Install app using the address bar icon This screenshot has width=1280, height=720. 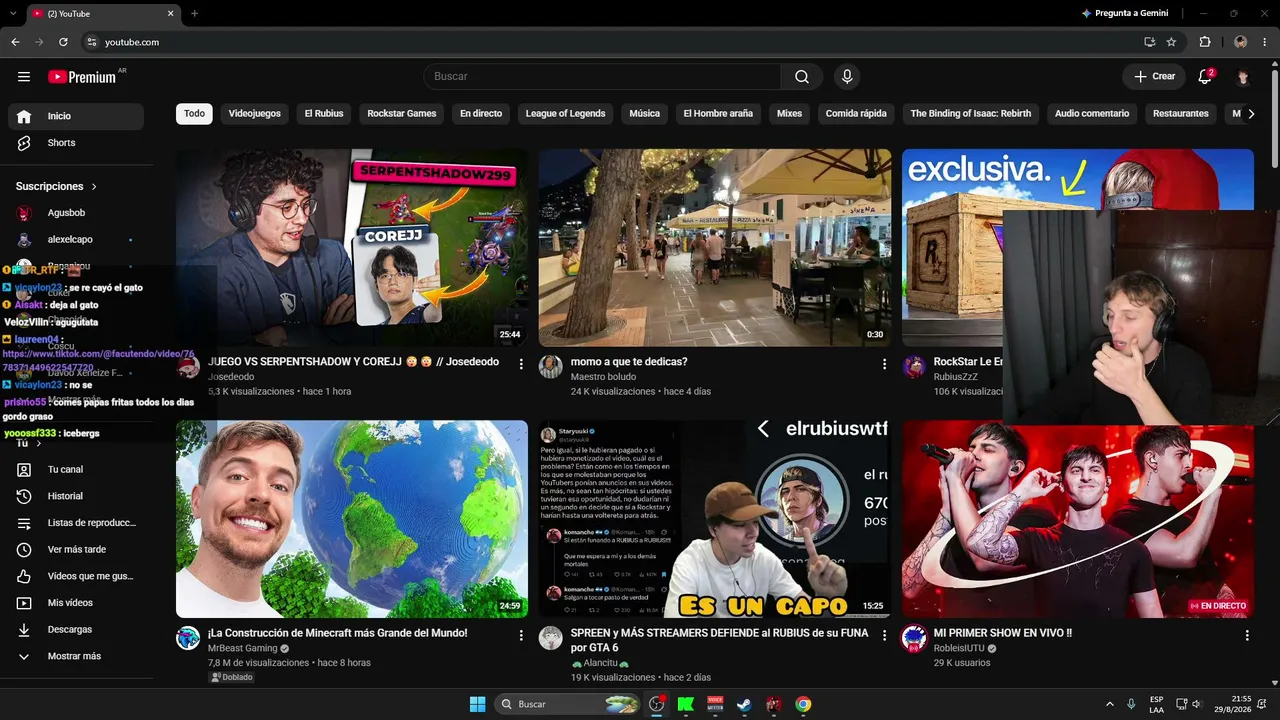coord(1149,42)
